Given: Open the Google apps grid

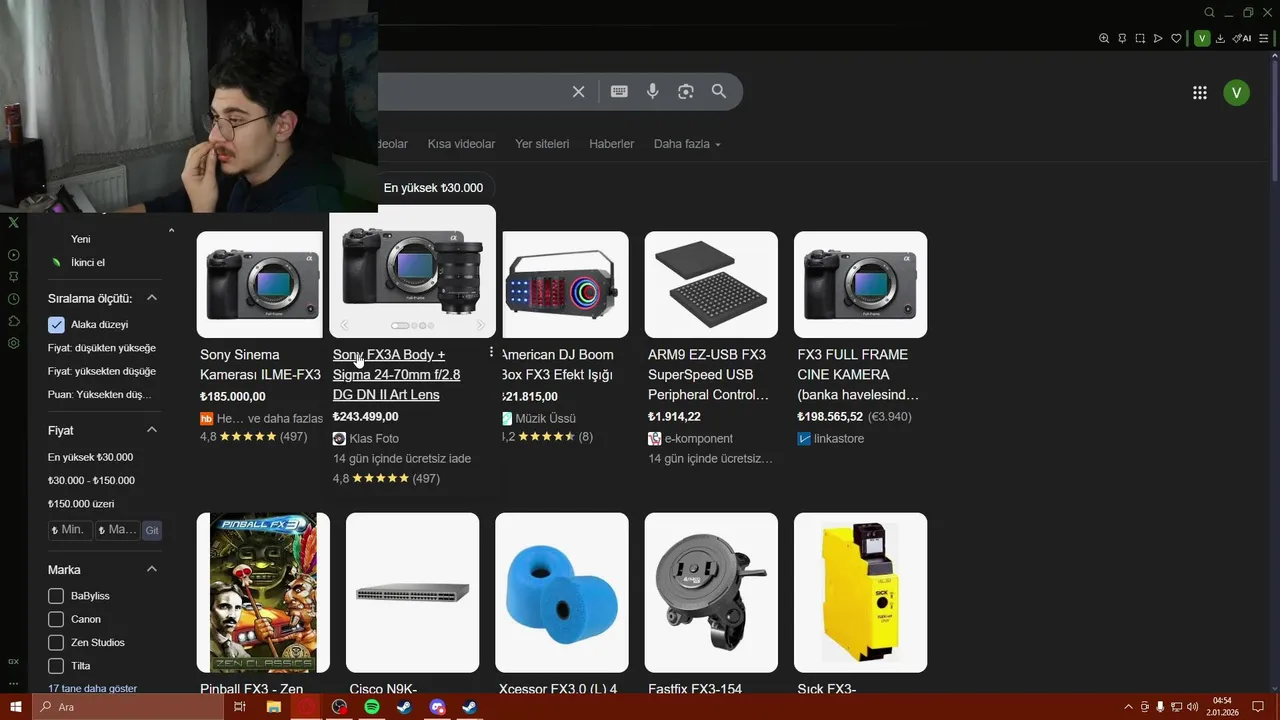Looking at the screenshot, I should (x=1200, y=93).
